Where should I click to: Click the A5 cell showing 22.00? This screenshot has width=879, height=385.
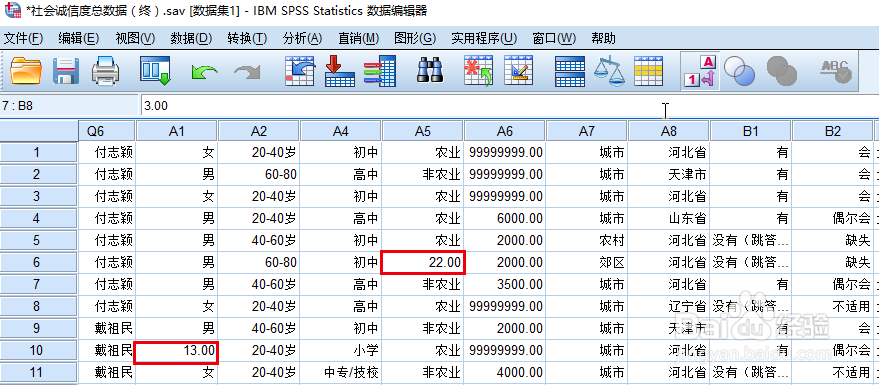click(423, 262)
